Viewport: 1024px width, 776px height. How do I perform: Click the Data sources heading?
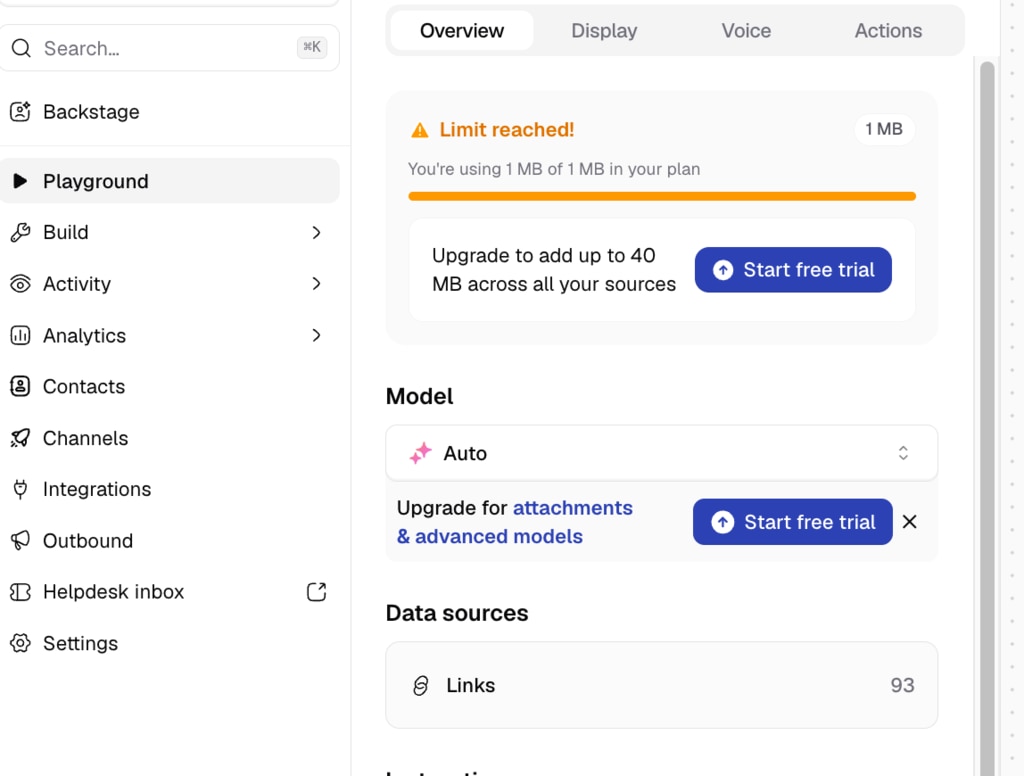pos(457,613)
